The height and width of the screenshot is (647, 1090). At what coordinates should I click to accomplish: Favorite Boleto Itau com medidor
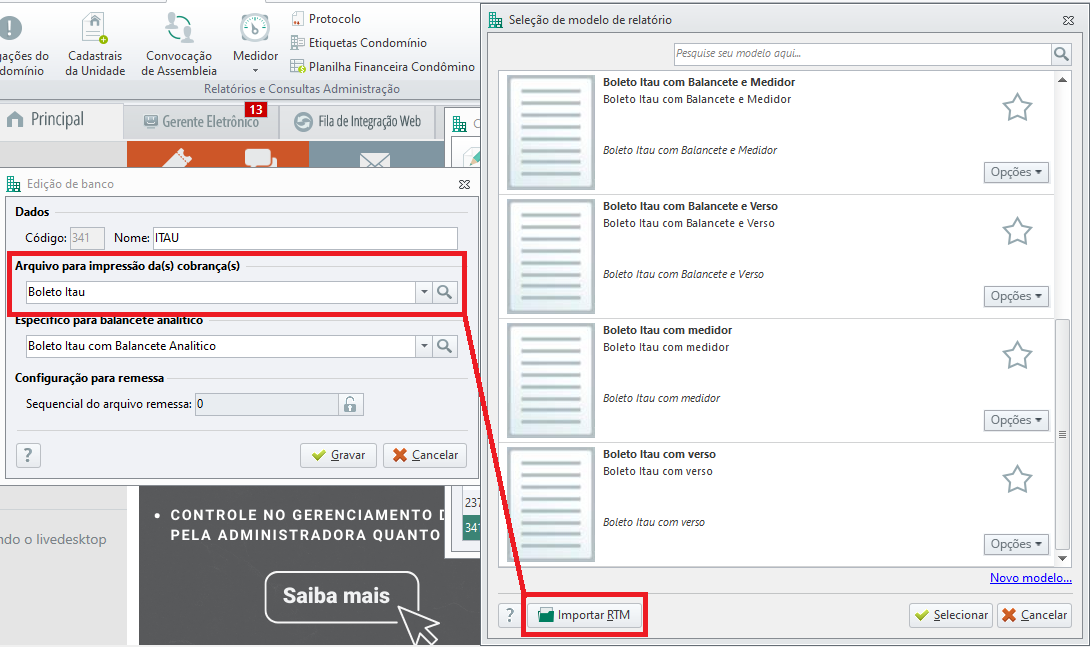[1017, 355]
